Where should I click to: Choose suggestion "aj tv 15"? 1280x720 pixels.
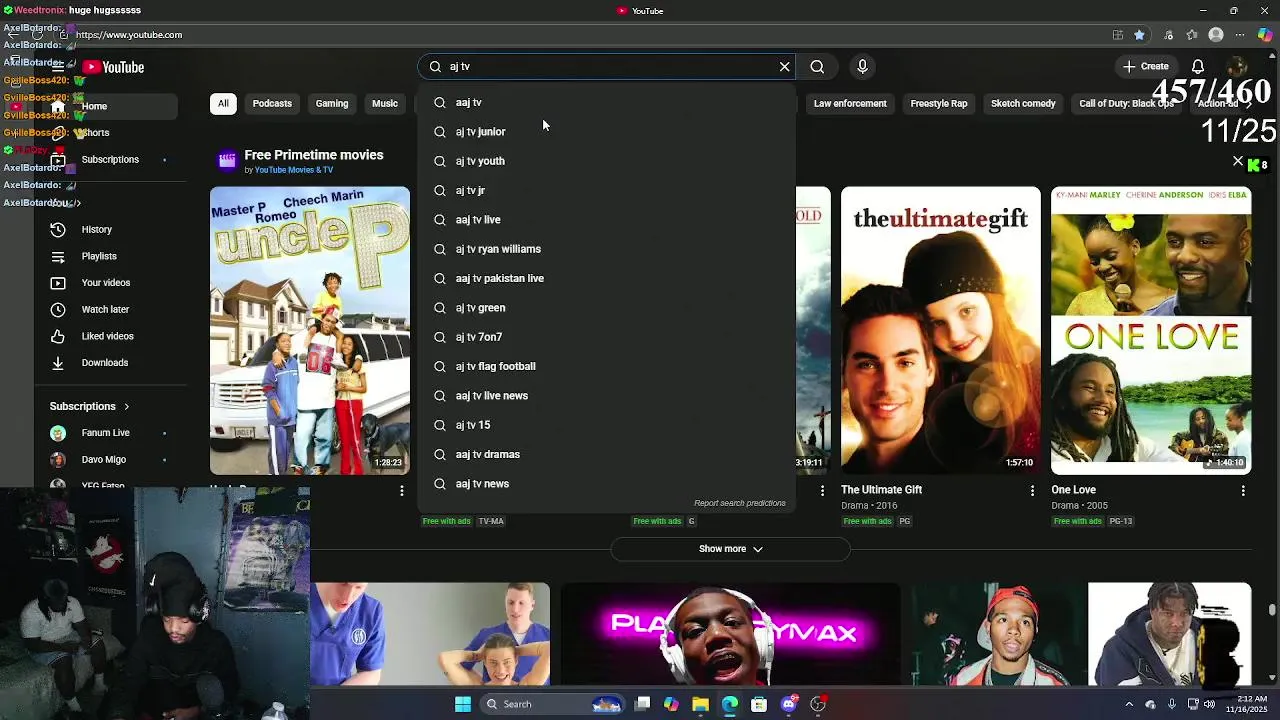pyautogui.click(x=606, y=425)
